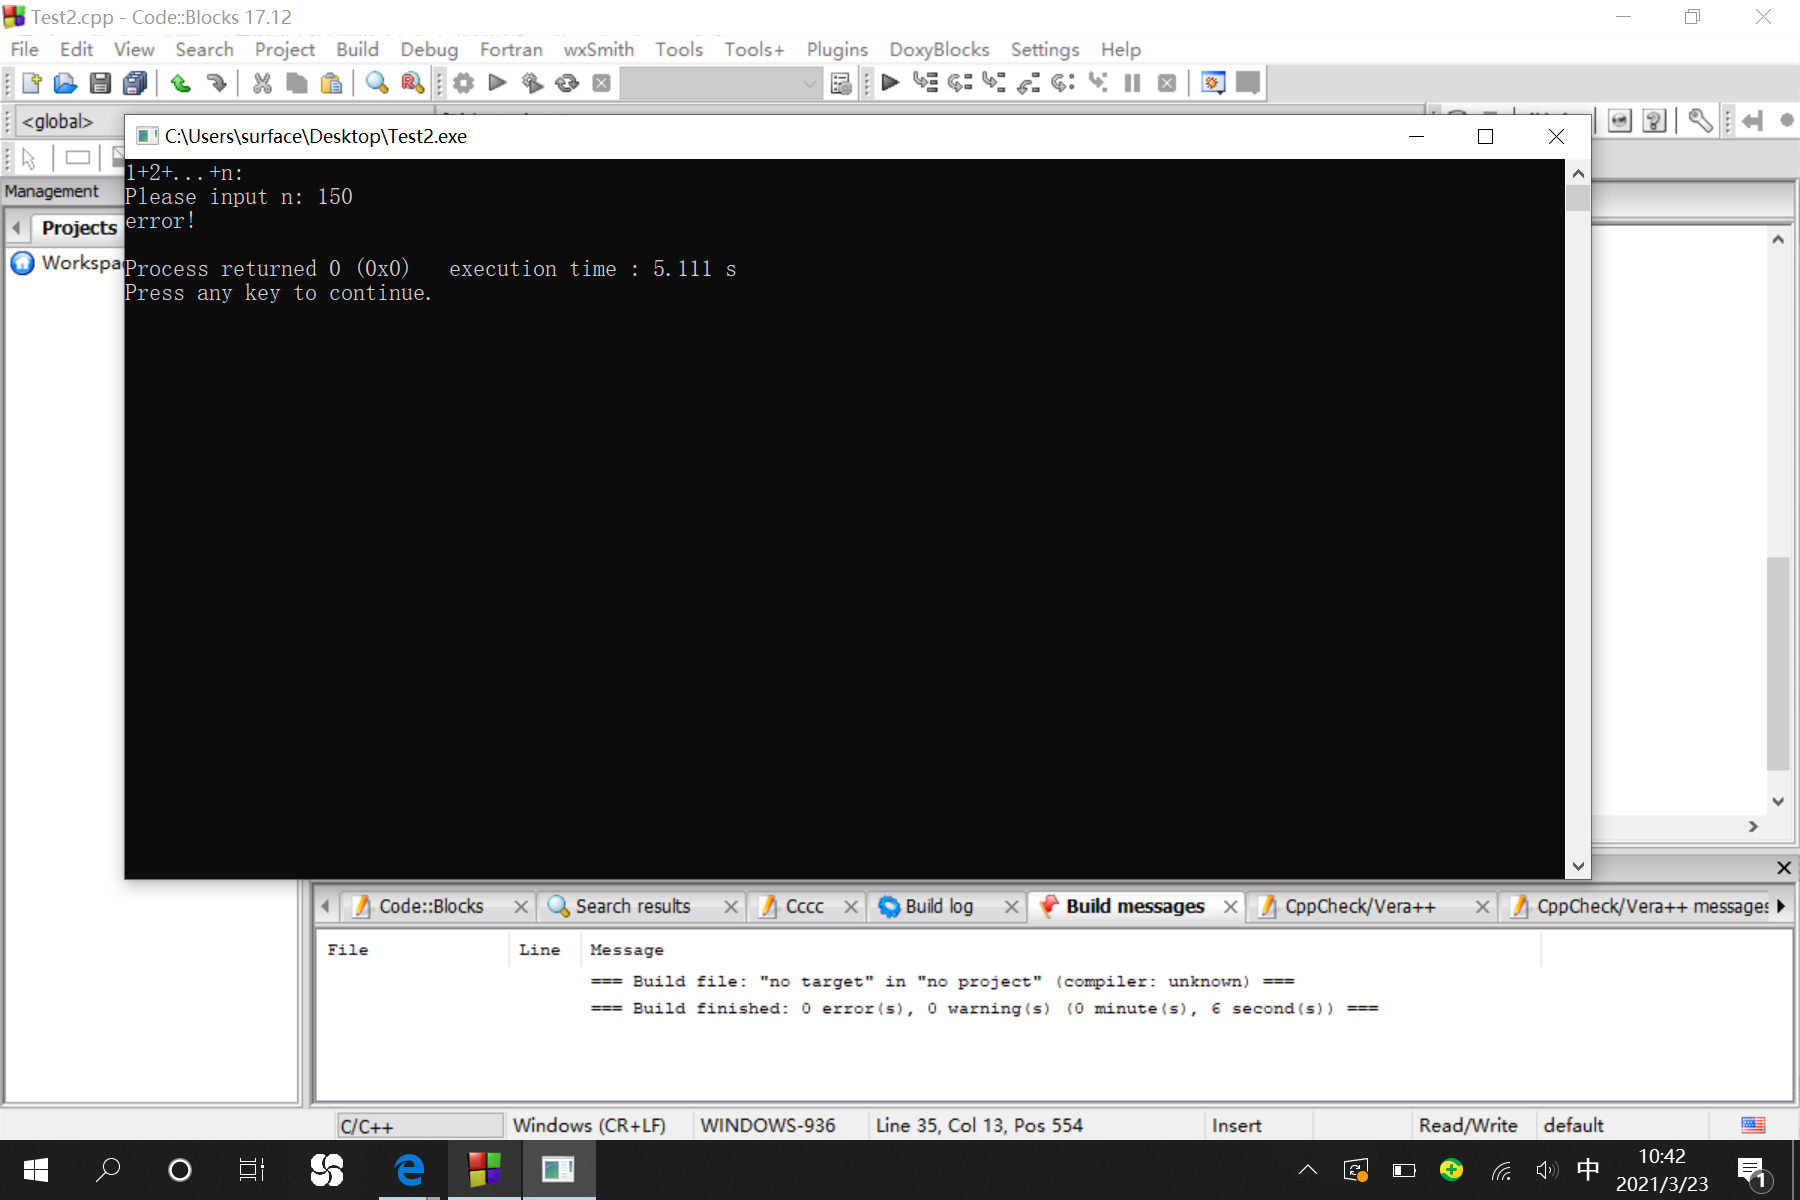1800x1200 pixels.
Task: Open the Plugins menu
Action: point(837,49)
